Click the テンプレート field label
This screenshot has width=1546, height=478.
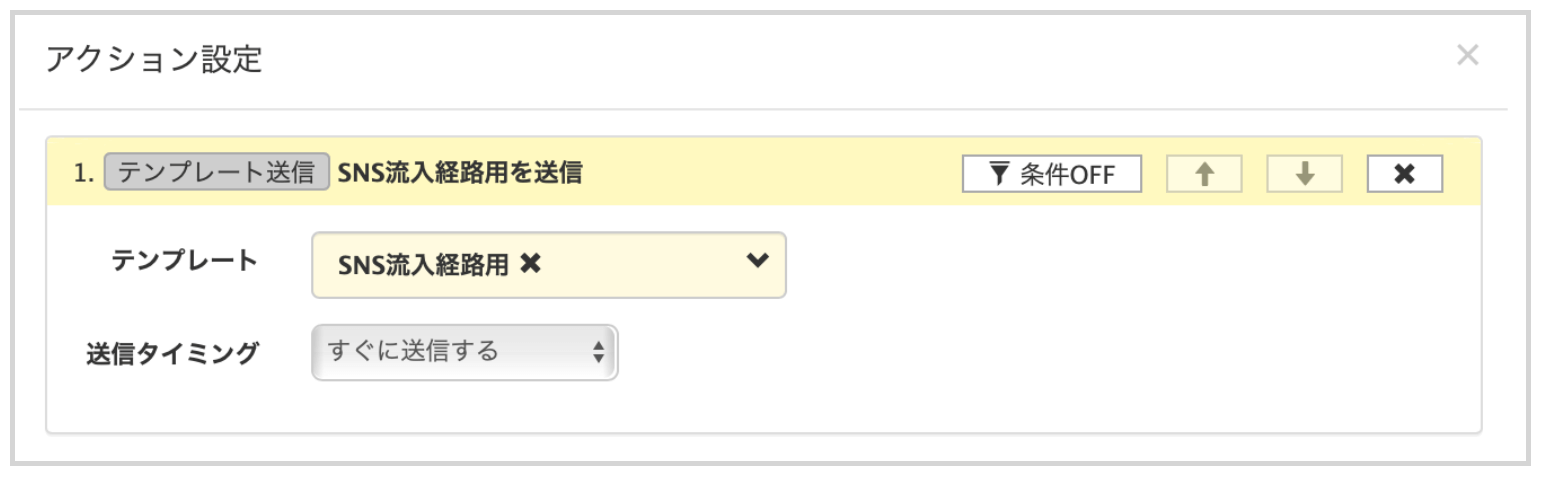pos(184,261)
